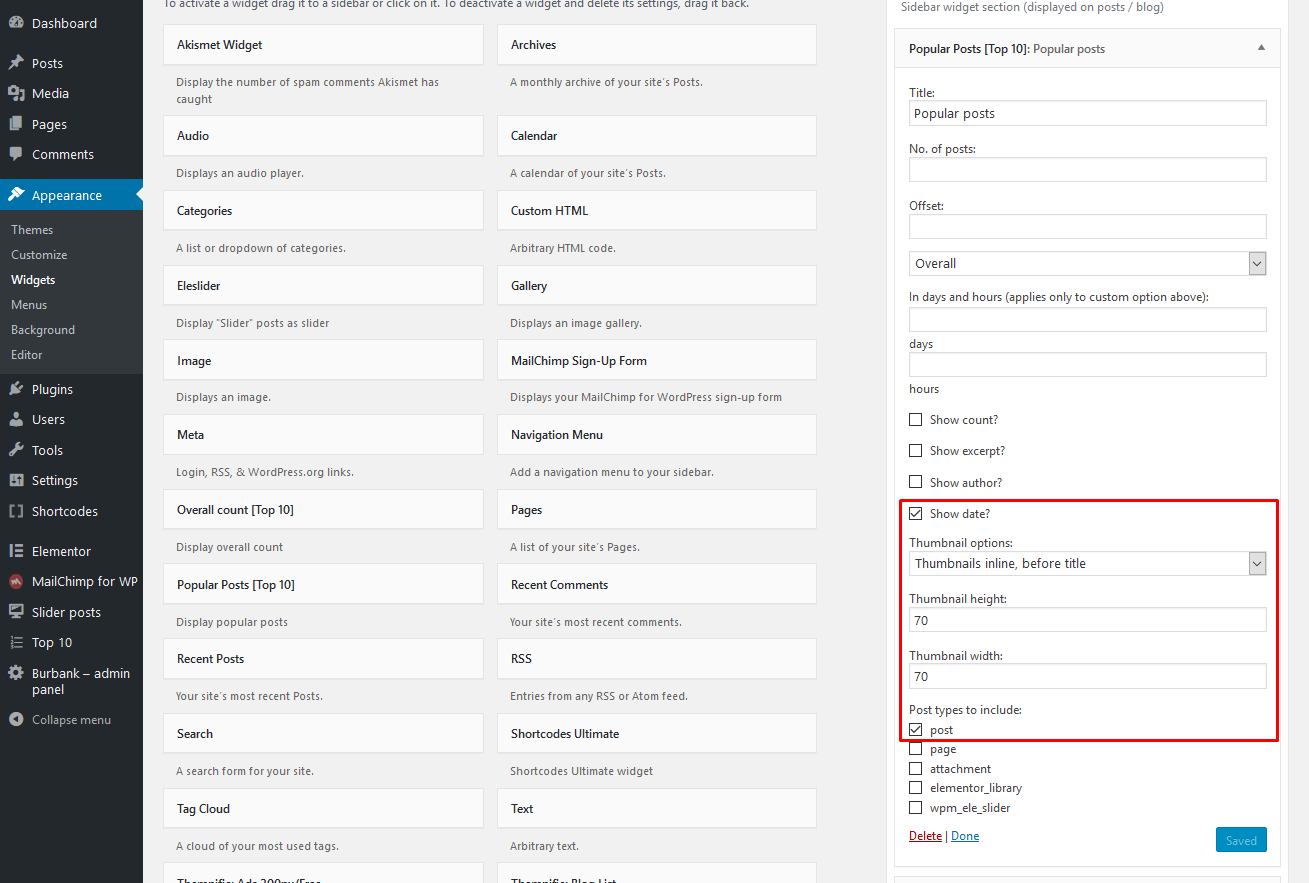Enable the Show count checkbox

916,420
